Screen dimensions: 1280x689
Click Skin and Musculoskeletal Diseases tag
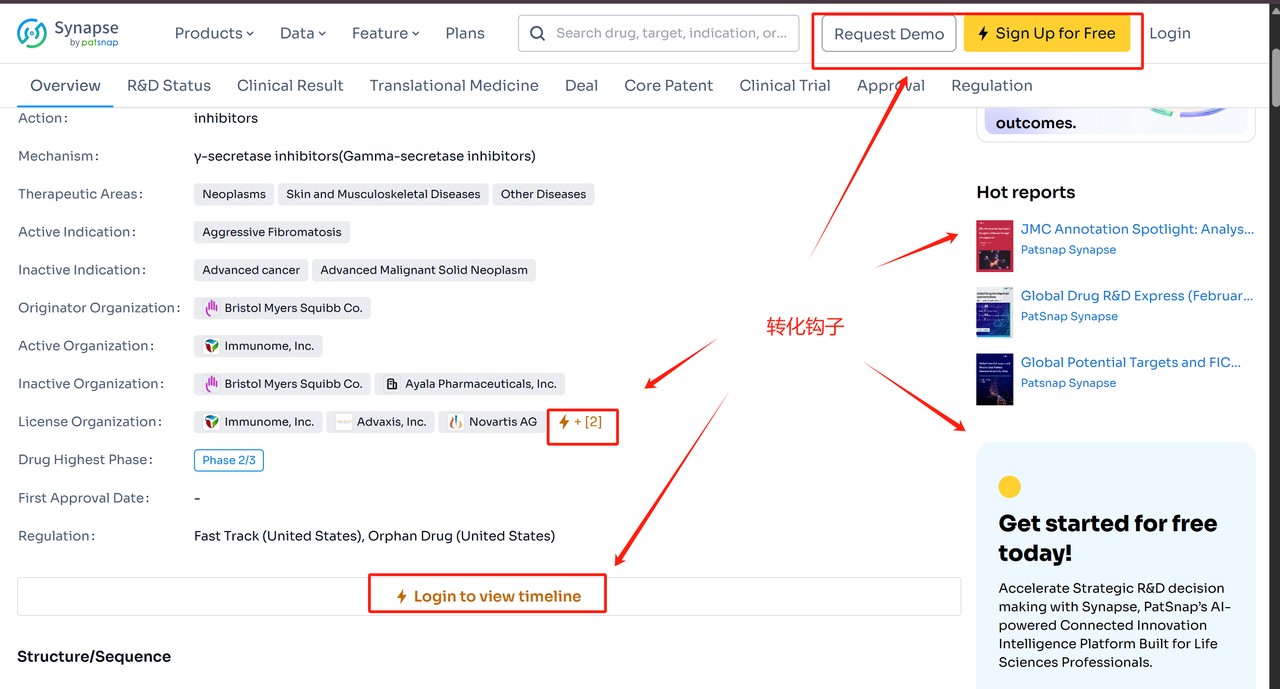coord(383,194)
